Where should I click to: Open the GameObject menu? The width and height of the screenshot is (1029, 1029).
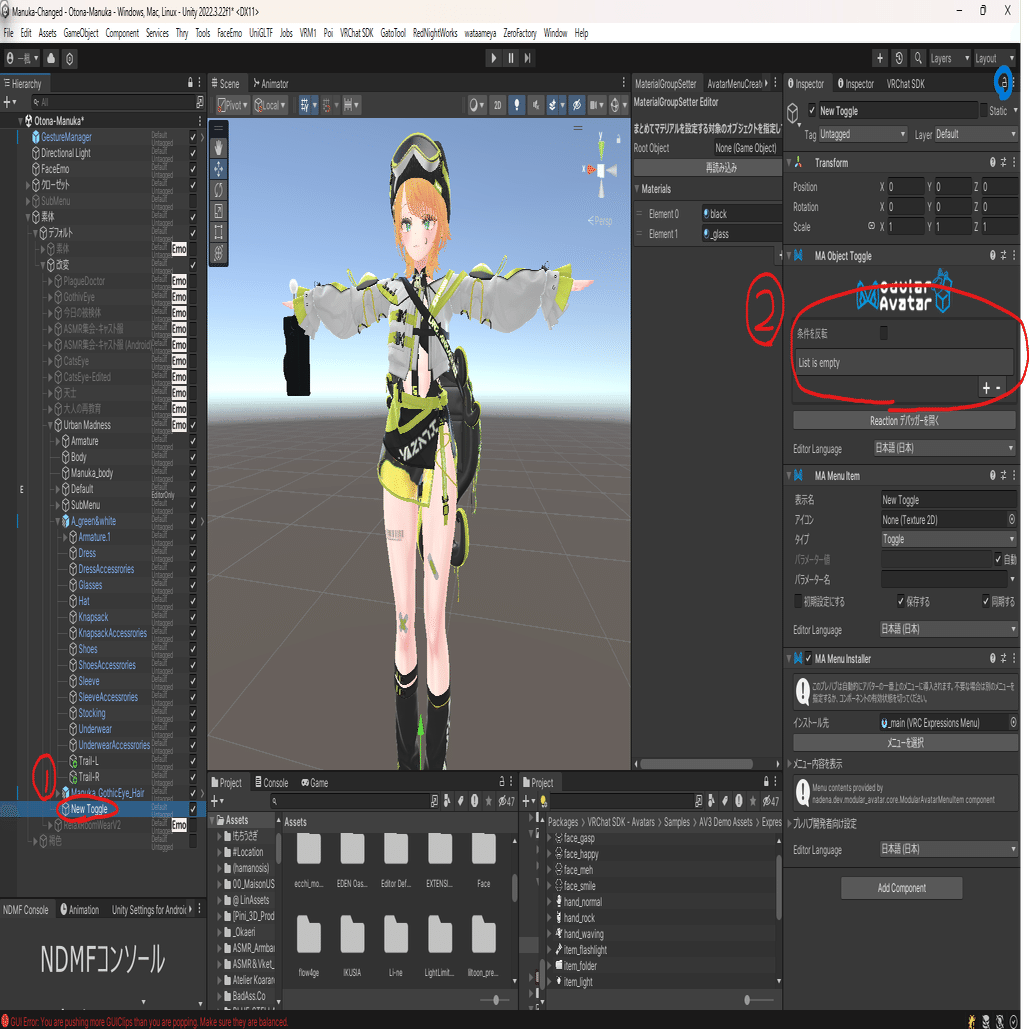click(x=81, y=33)
